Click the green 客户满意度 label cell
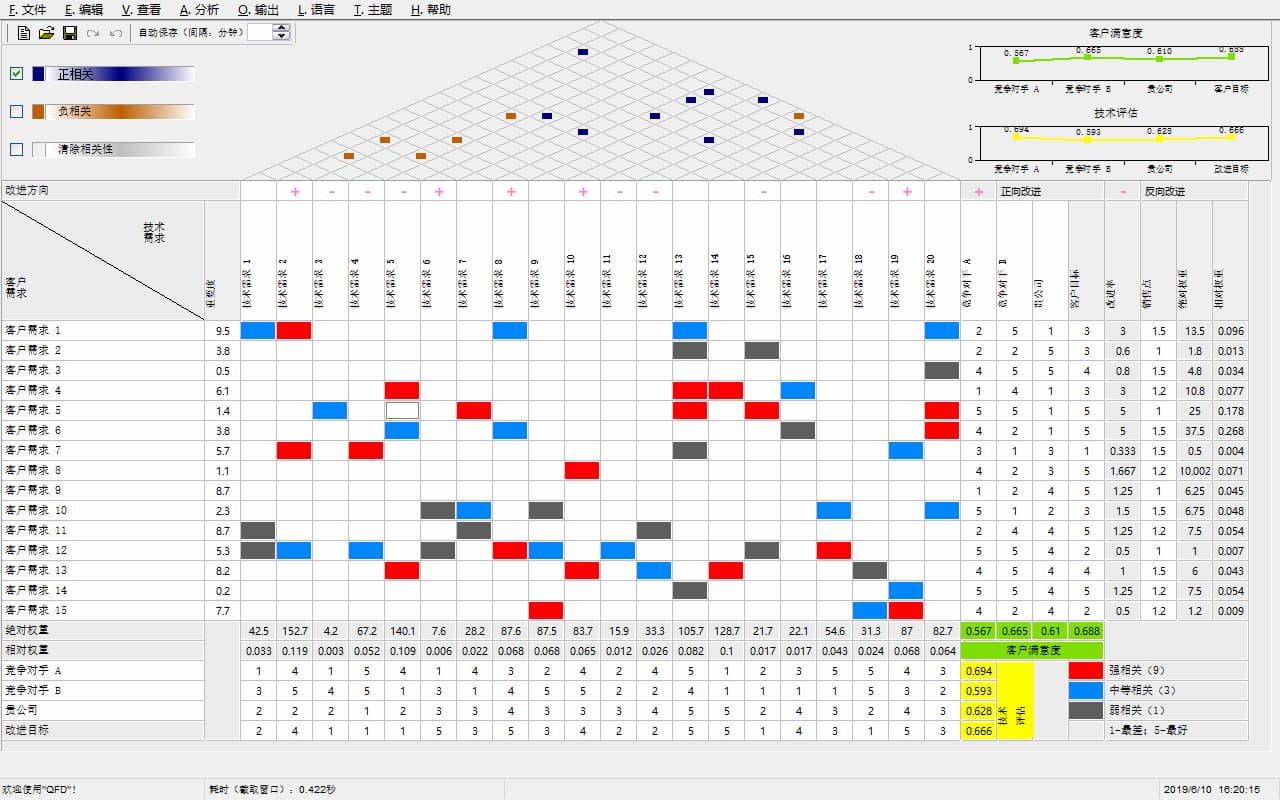This screenshot has height=800, width=1280. click(x=1032, y=650)
